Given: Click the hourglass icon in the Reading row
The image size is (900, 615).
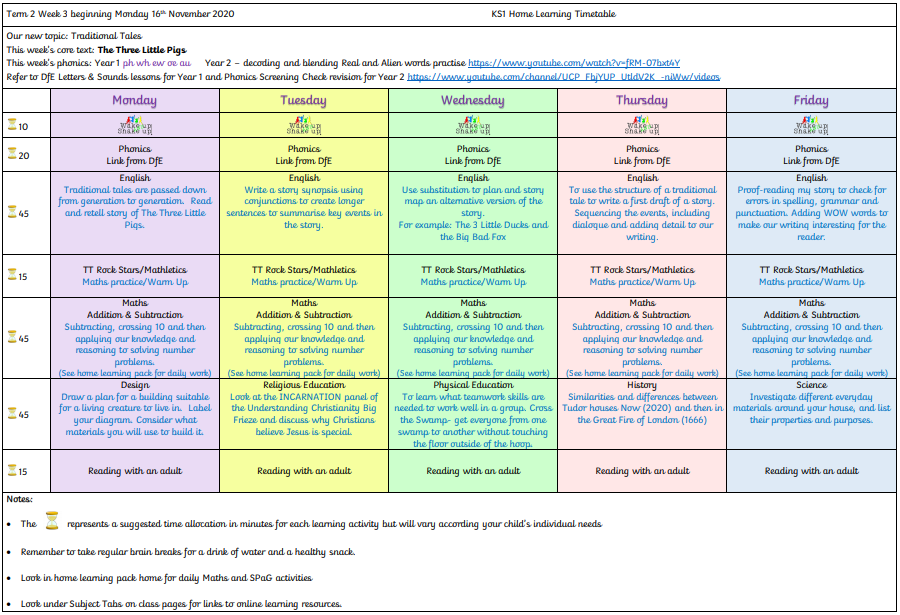Looking at the screenshot, I should pyautogui.click(x=12, y=471).
